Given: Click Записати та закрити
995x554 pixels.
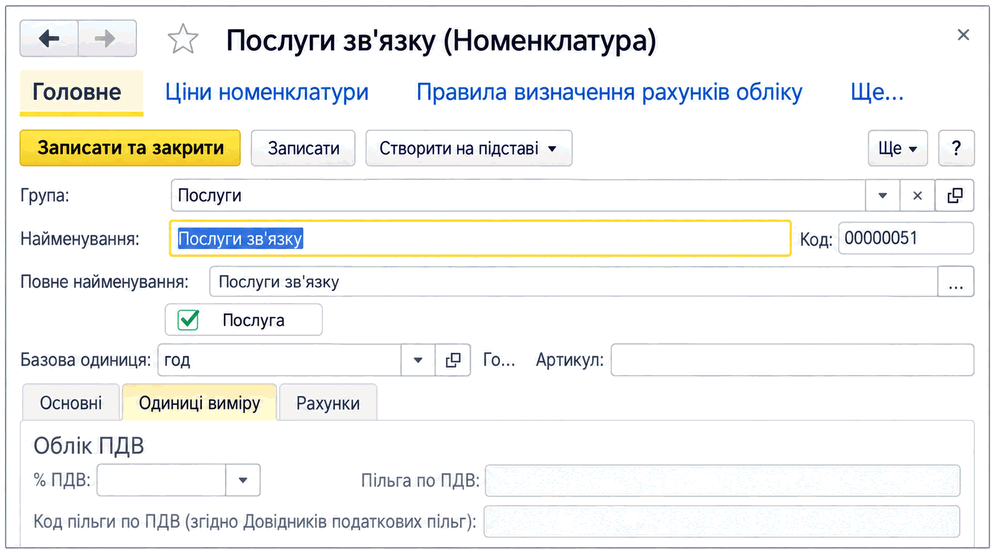Looking at the screenshot, I should (x=130, y=148).
